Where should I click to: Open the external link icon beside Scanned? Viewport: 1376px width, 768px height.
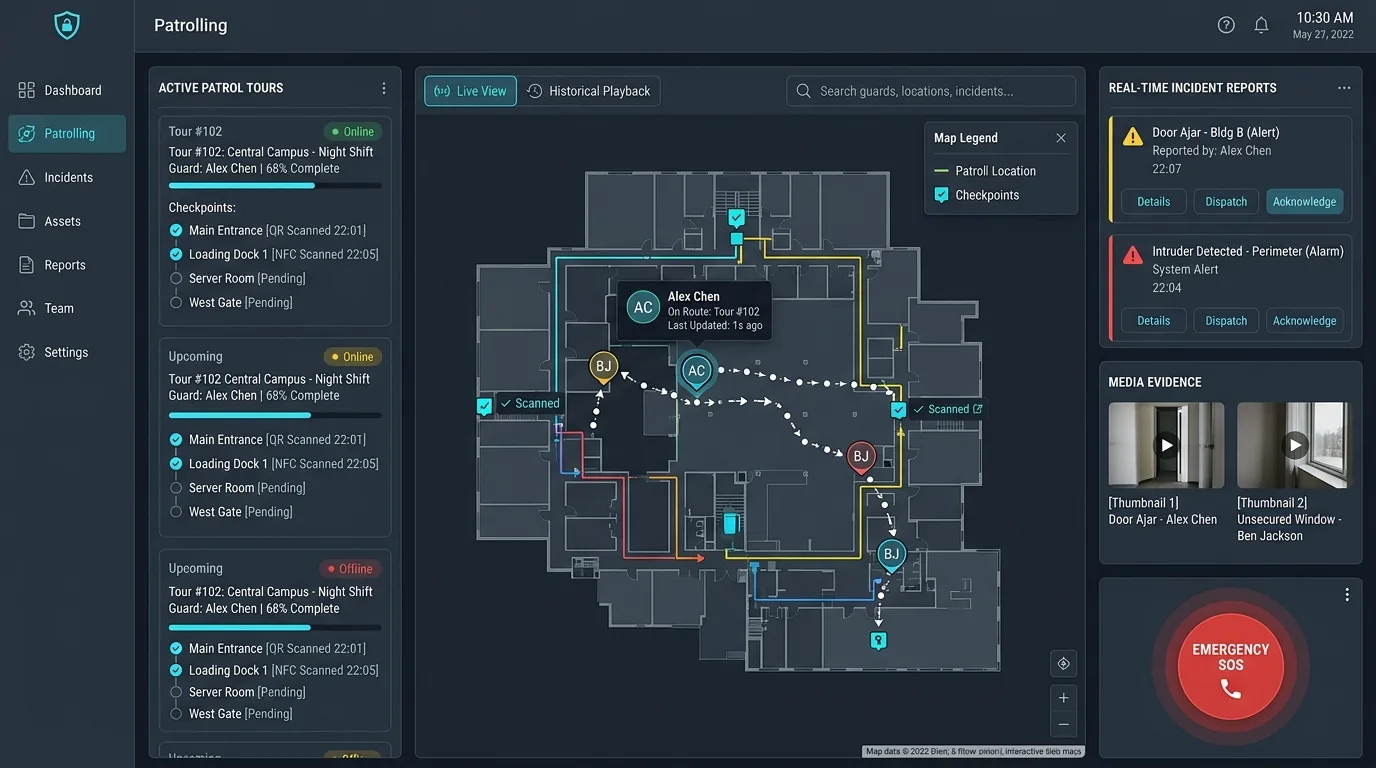pos(978,409)
